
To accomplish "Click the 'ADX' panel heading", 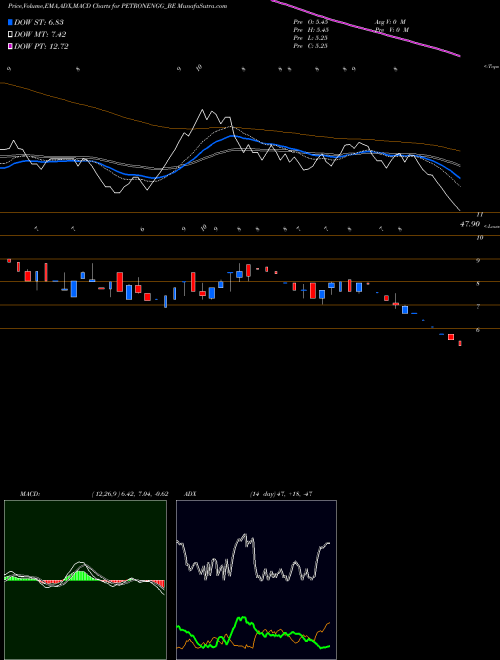I will (190, 494).
